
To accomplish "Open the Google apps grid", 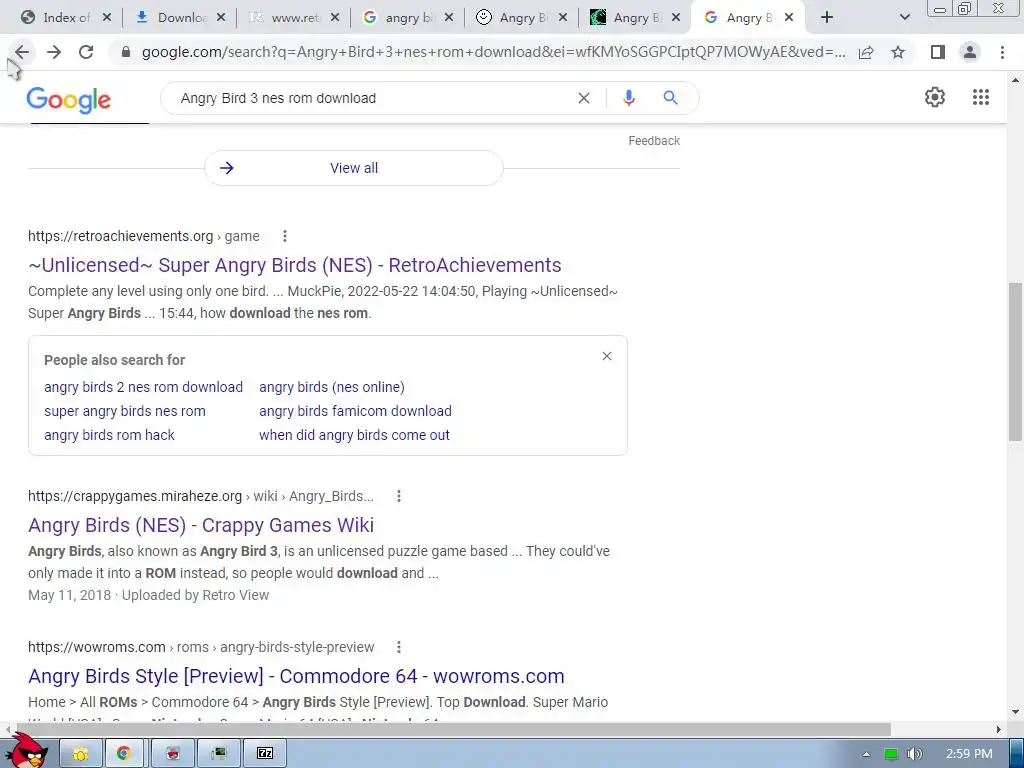I will pyautogui.click(x=980, y=97).
